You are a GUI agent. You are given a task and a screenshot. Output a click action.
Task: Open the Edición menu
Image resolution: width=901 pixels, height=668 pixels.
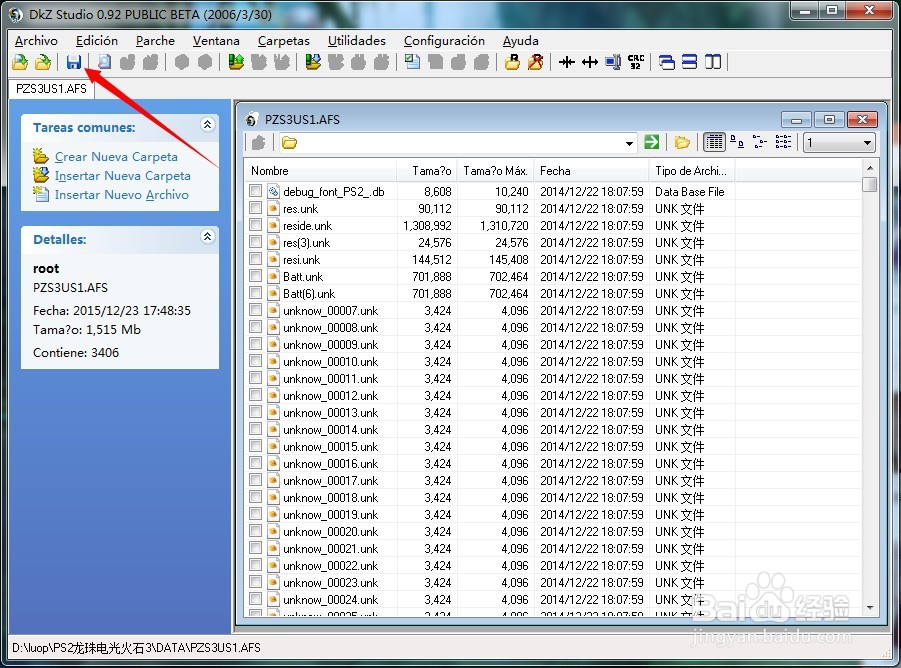tap(97, 41)
